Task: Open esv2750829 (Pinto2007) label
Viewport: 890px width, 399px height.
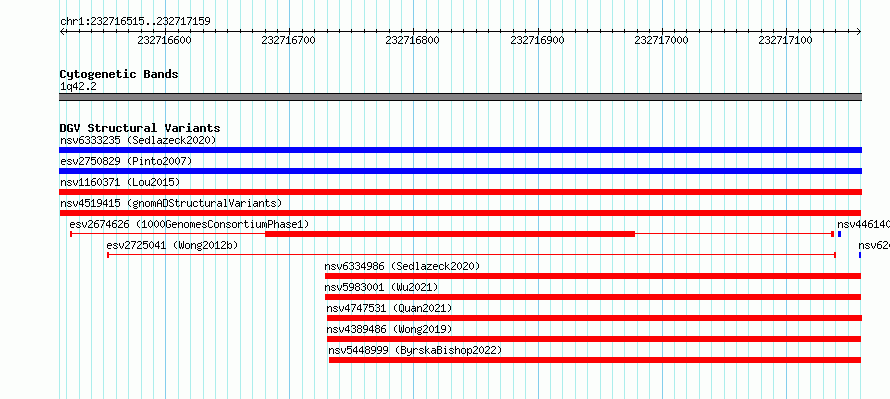Action: (126, 162)
